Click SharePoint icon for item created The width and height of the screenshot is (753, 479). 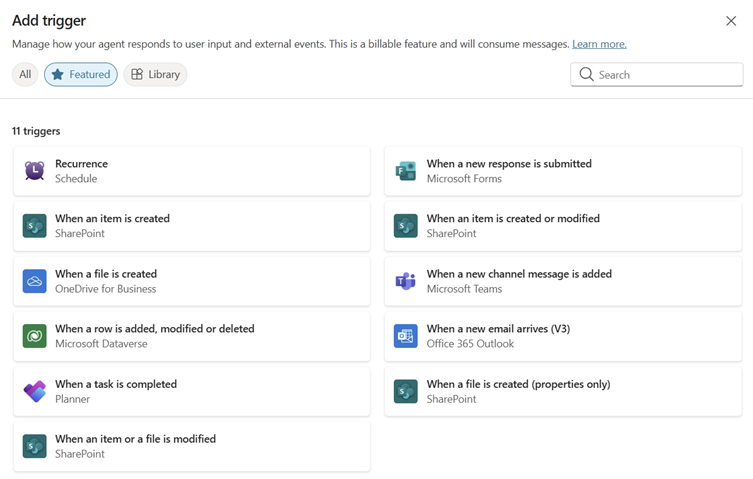pyautogui.click(x=35, y=226)
